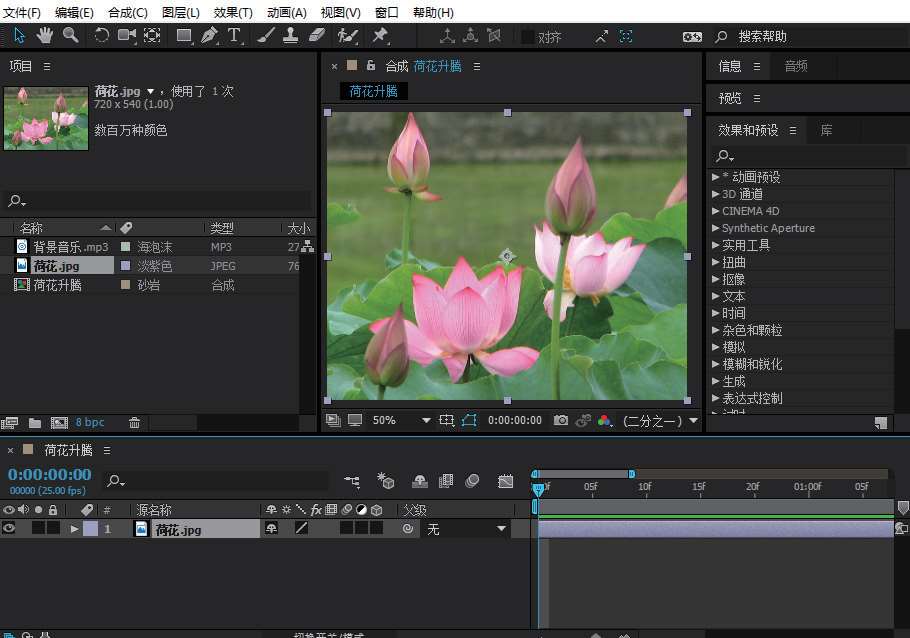Select the Eraser tool
Screen dimensions: 910x638
317,36
